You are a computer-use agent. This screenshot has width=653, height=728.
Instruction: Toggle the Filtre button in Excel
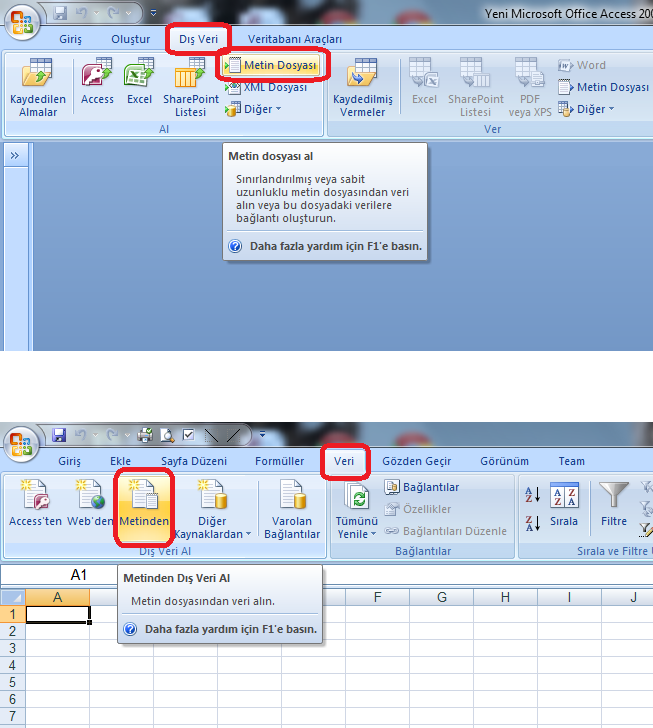tap(613, 503)
